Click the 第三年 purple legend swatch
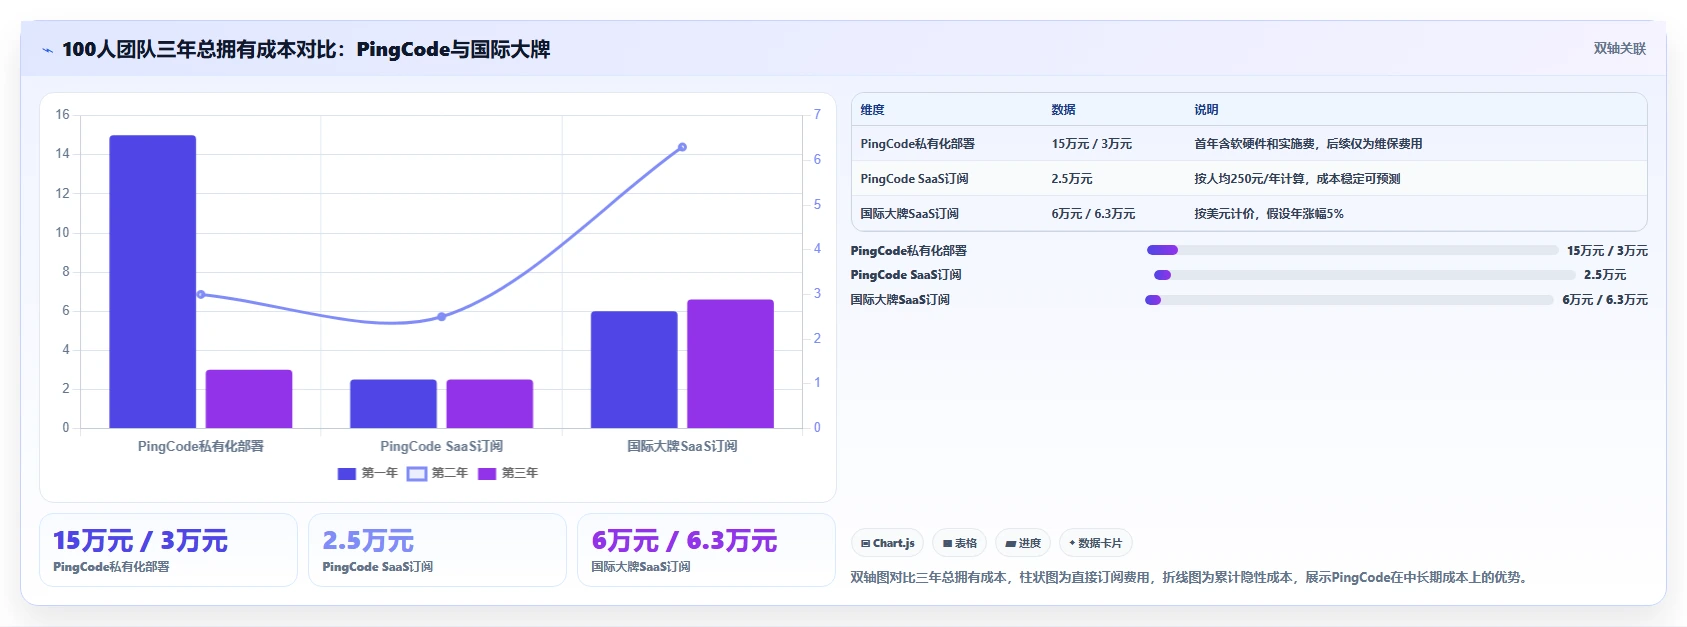The image size is (1687, 627). 487,474
